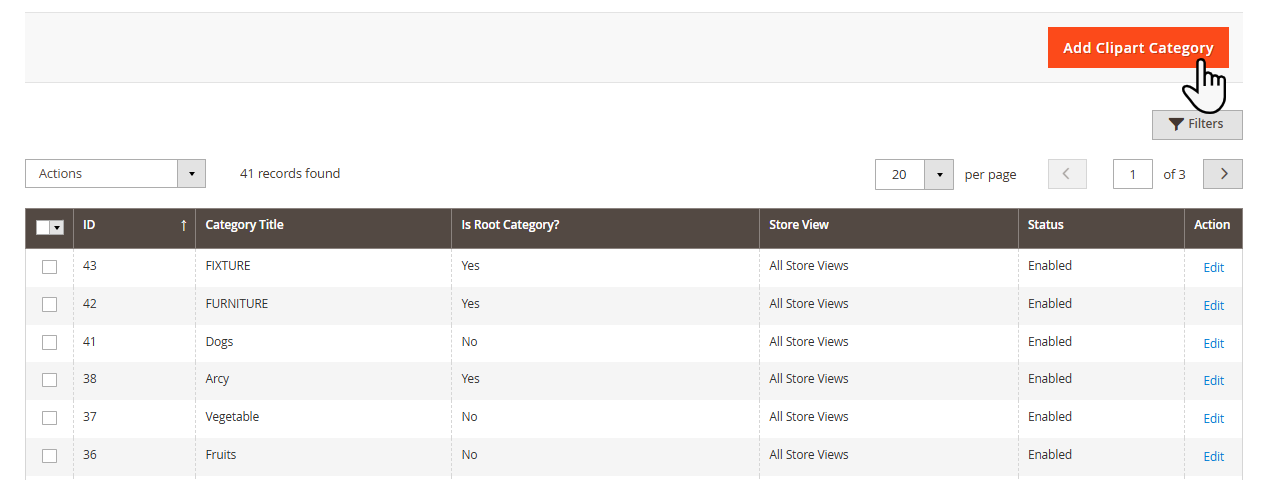
Task: Edit the Arcy category
Action: tap(1213, 380)
